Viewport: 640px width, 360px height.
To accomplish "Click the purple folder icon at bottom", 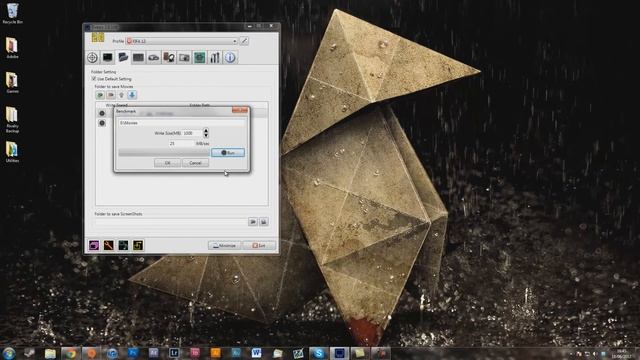I will [x=94, y=245].
